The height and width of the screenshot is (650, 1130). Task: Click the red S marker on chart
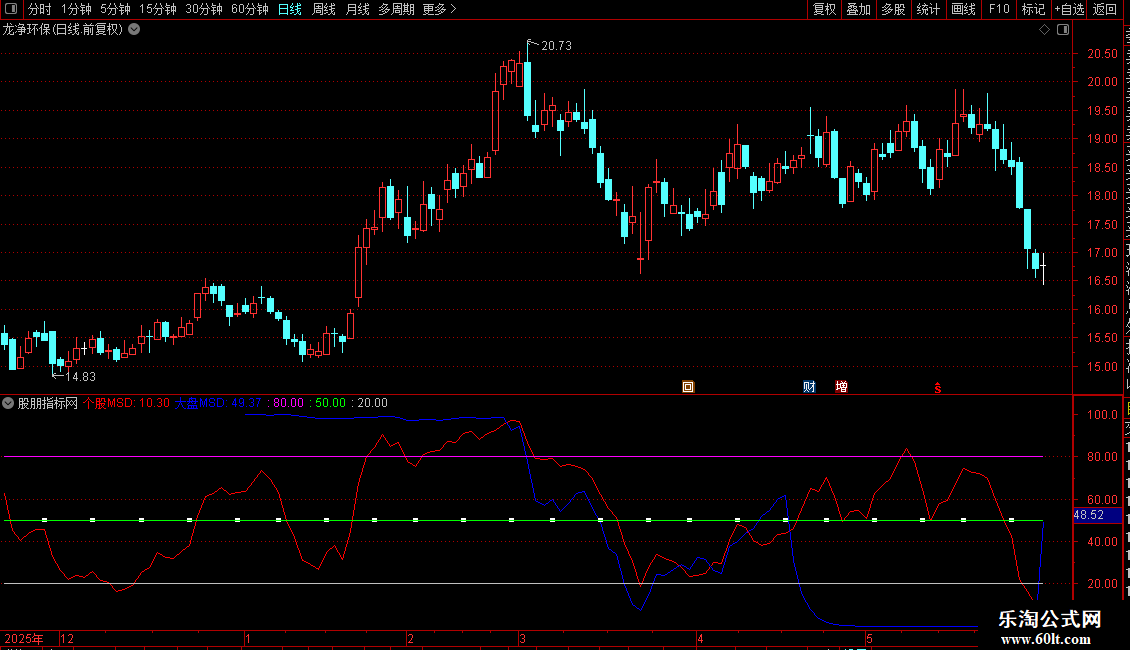pyautogui.click(x=938, y=388)
